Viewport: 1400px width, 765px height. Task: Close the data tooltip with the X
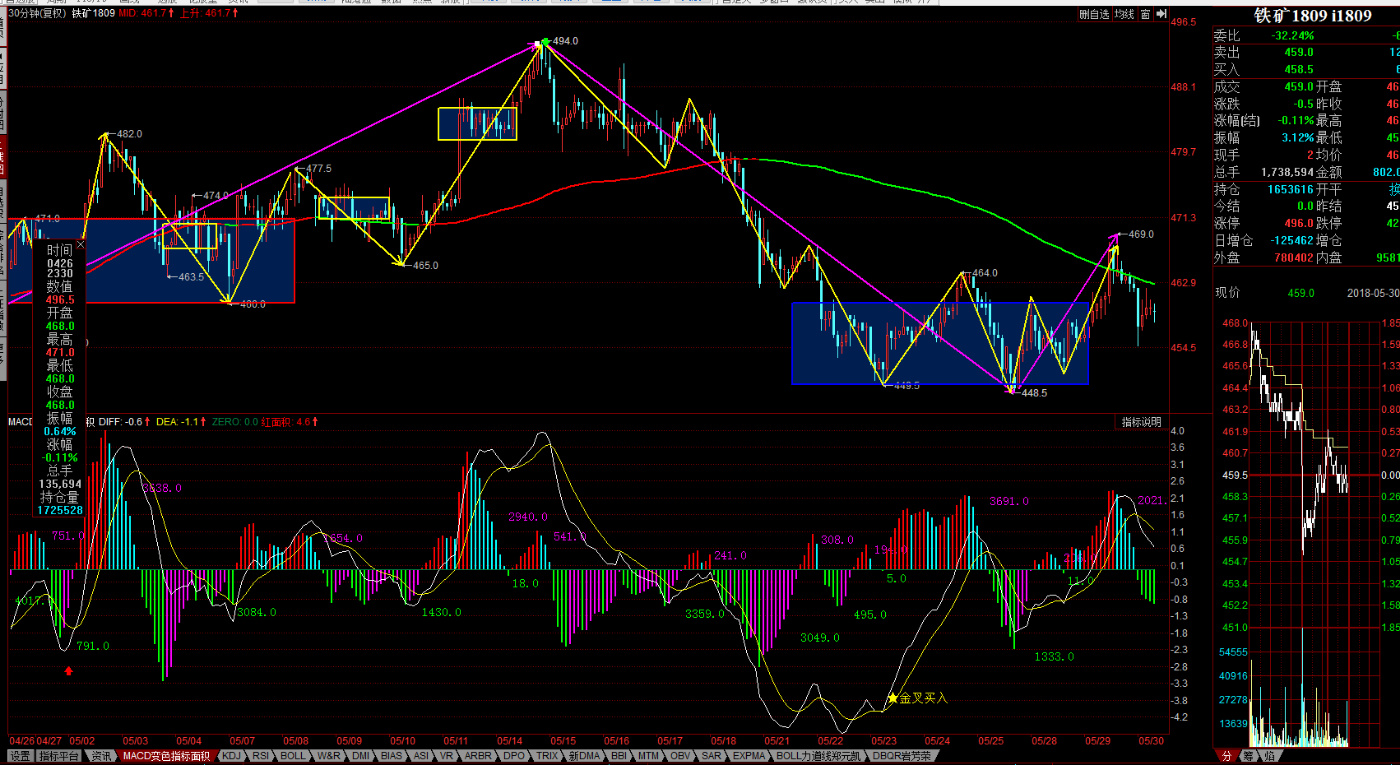[x=80, y=244]
